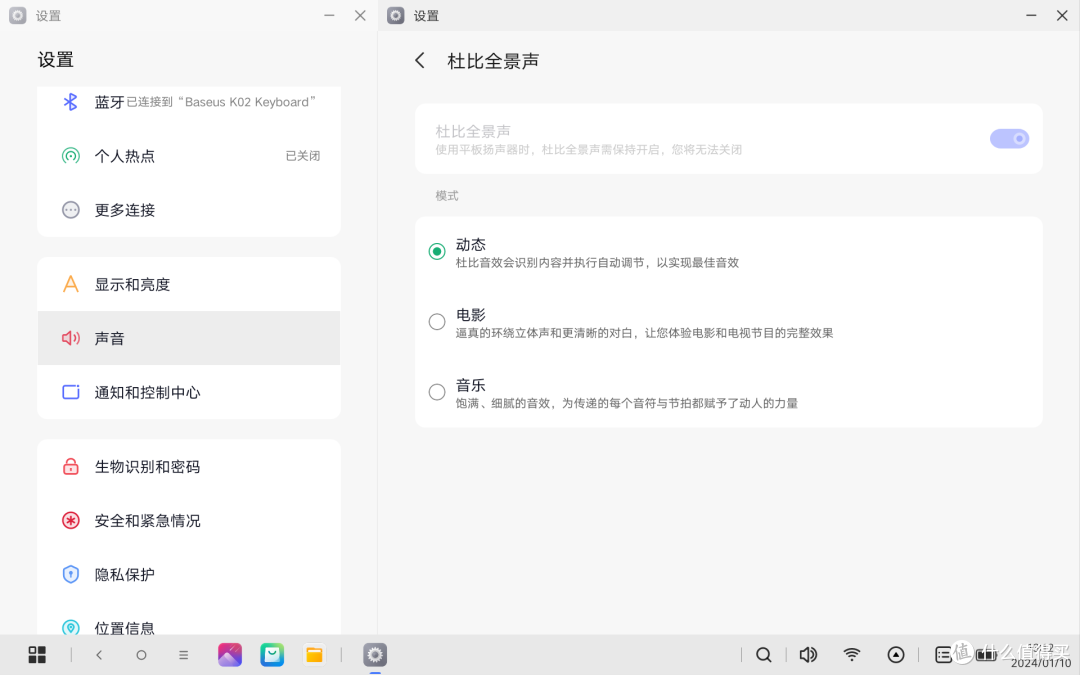Open the taskbar search magnifier
Viewport: 1080px width, 675px height.
764,654
